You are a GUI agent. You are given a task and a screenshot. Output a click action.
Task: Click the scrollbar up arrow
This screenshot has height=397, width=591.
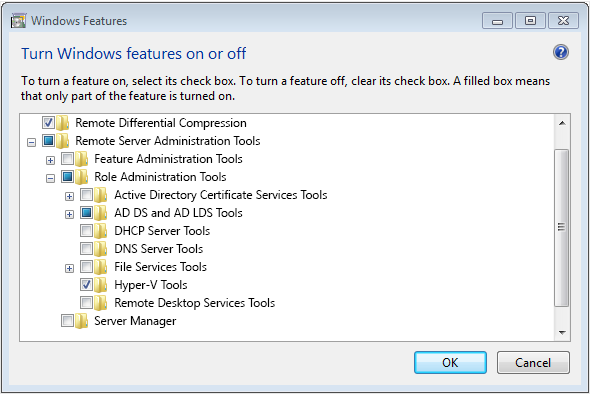[562, 123]
